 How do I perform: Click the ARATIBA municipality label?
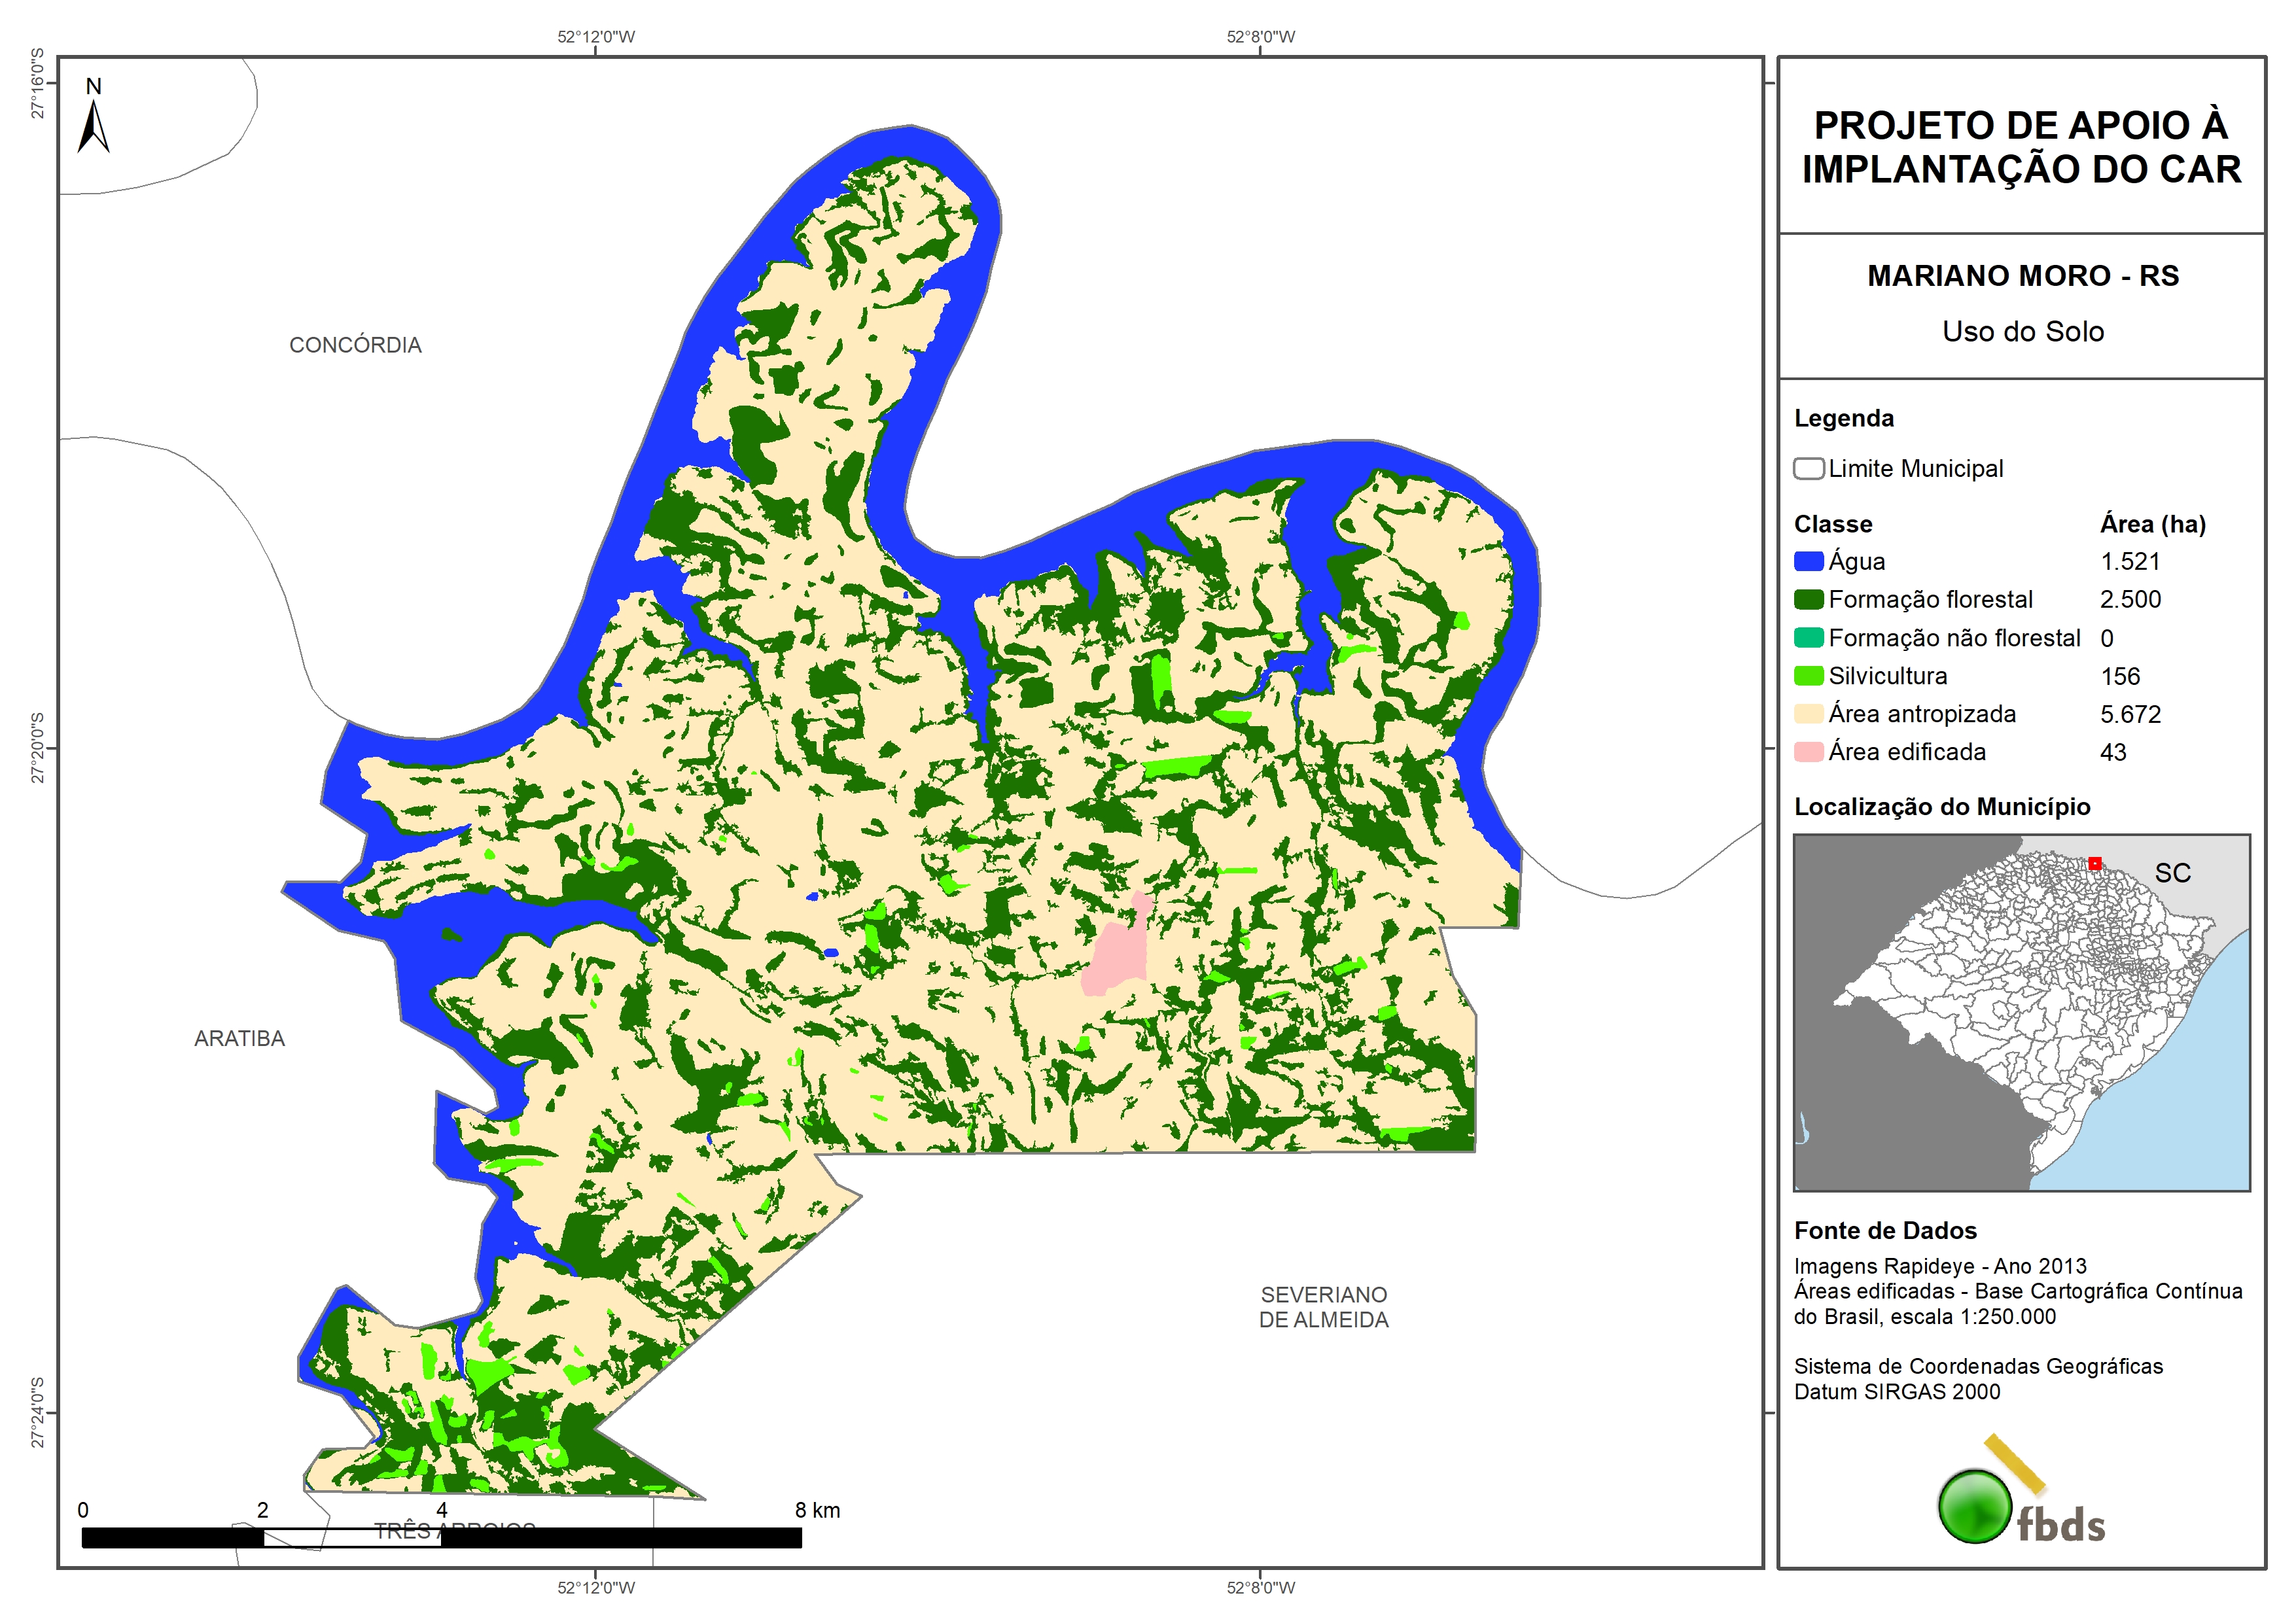tap(239, 1039)
